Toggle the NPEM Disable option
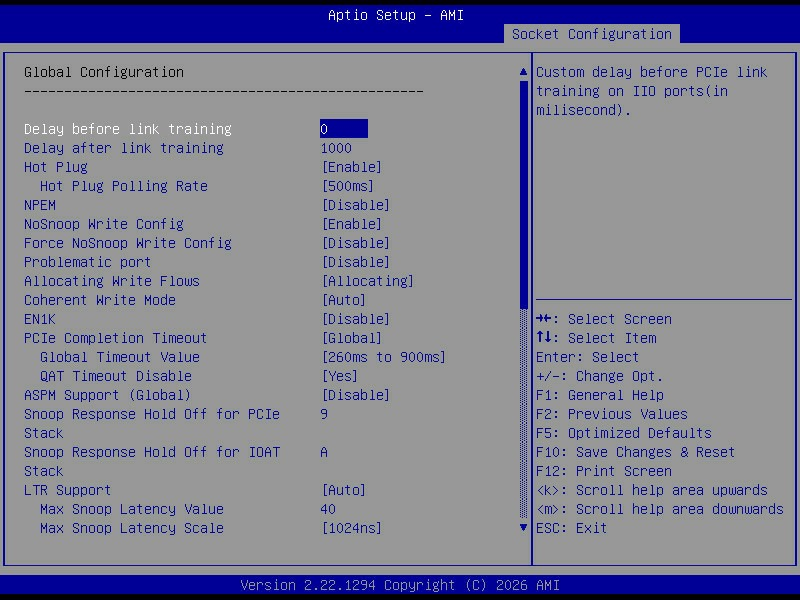 pos(356,205)
